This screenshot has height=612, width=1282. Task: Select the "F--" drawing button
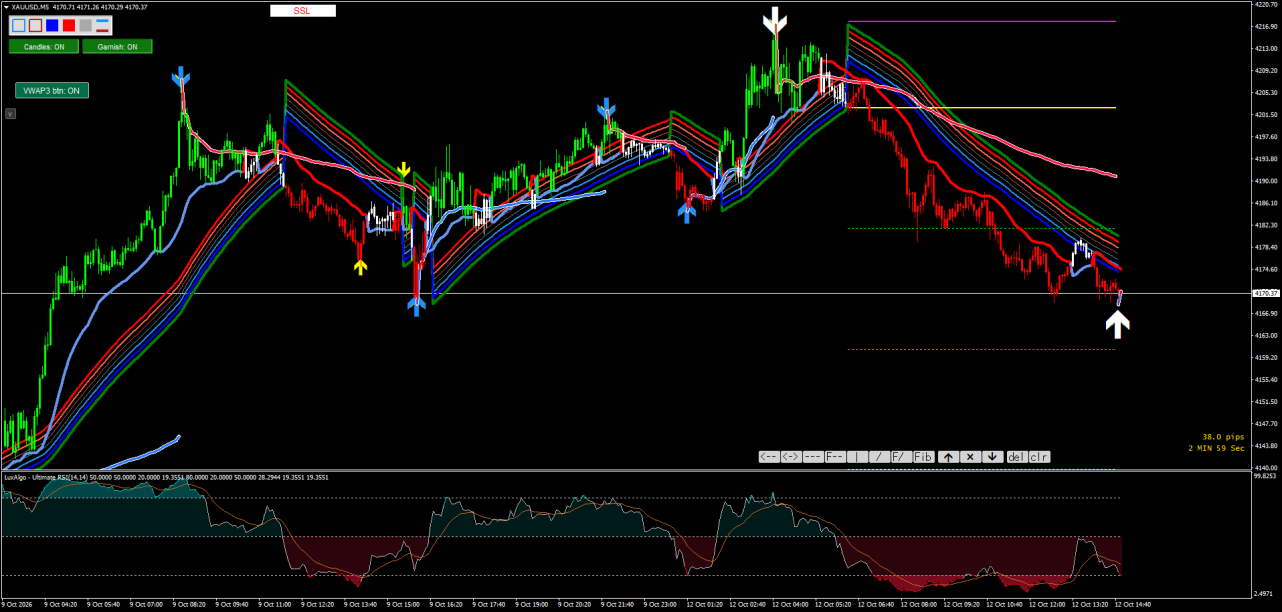pos(835,457)
